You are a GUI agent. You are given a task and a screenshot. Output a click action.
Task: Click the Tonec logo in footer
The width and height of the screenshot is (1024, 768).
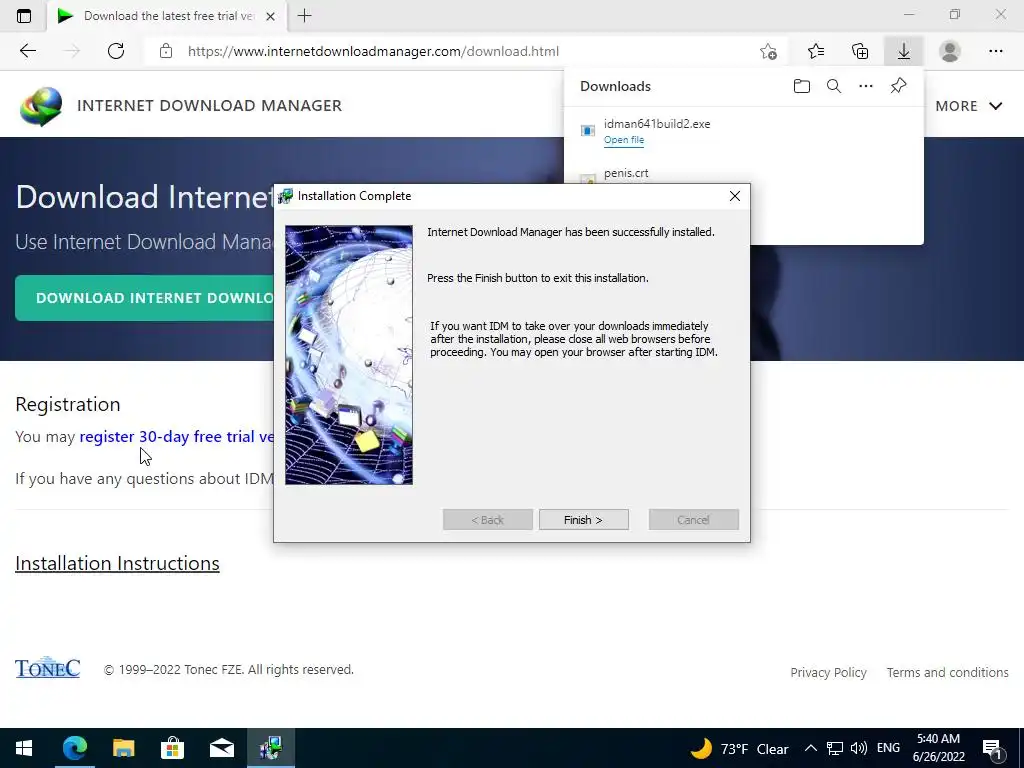(48, 667)
